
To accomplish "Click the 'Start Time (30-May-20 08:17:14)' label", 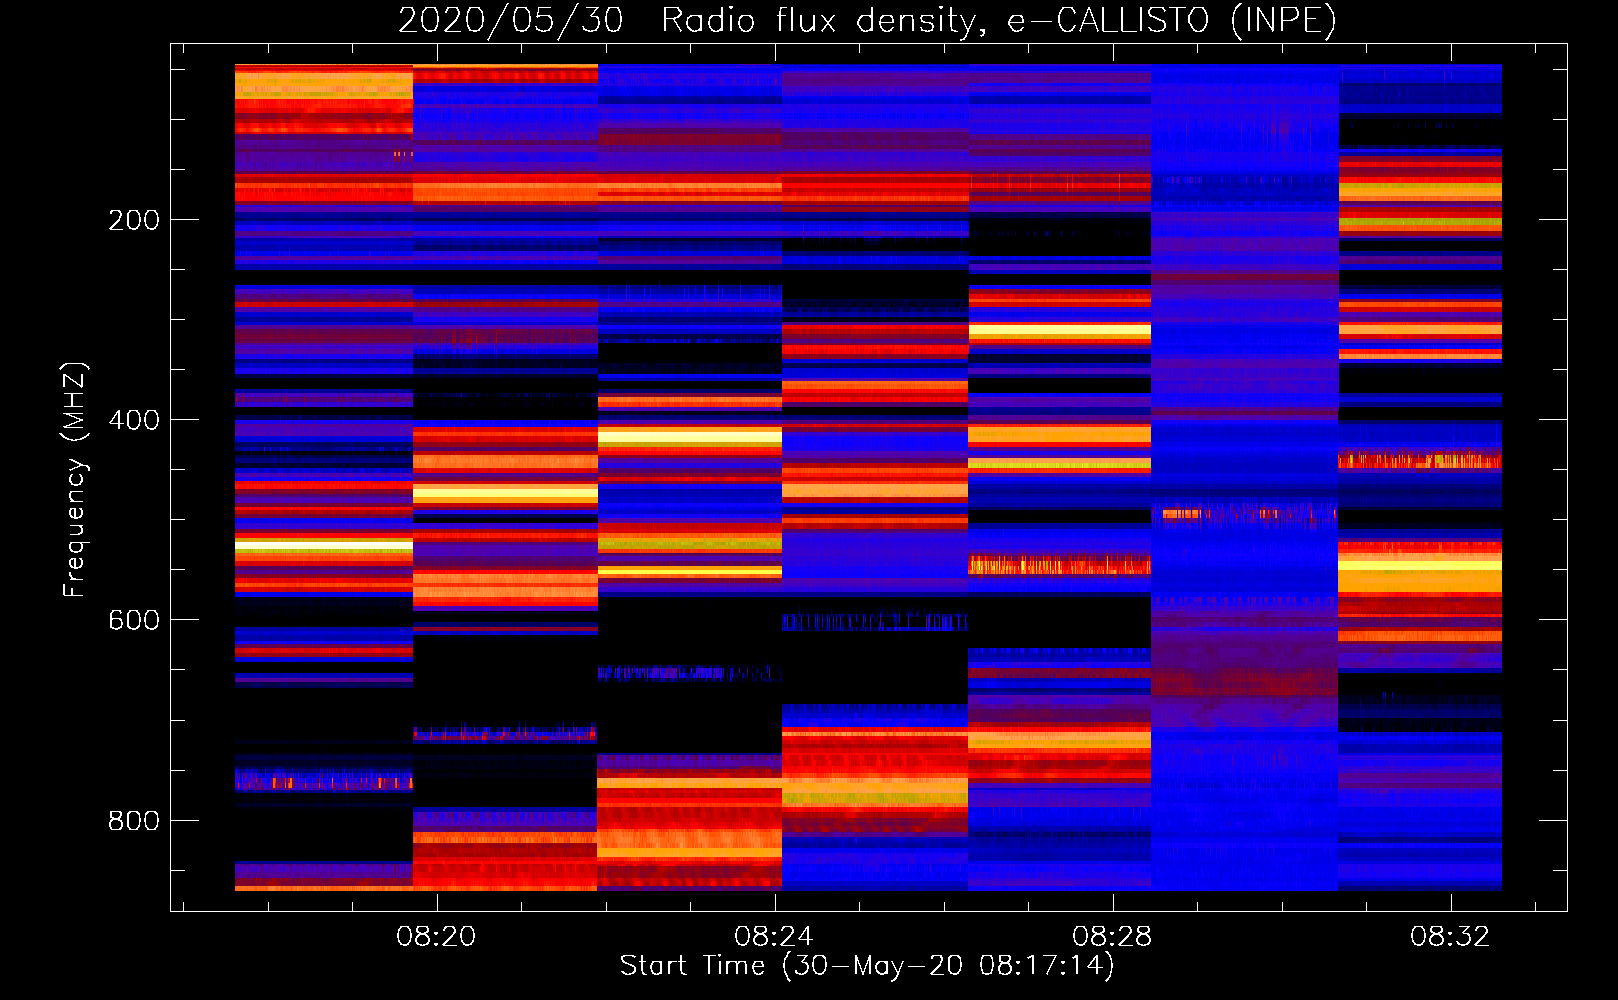I will click(867, 966).
